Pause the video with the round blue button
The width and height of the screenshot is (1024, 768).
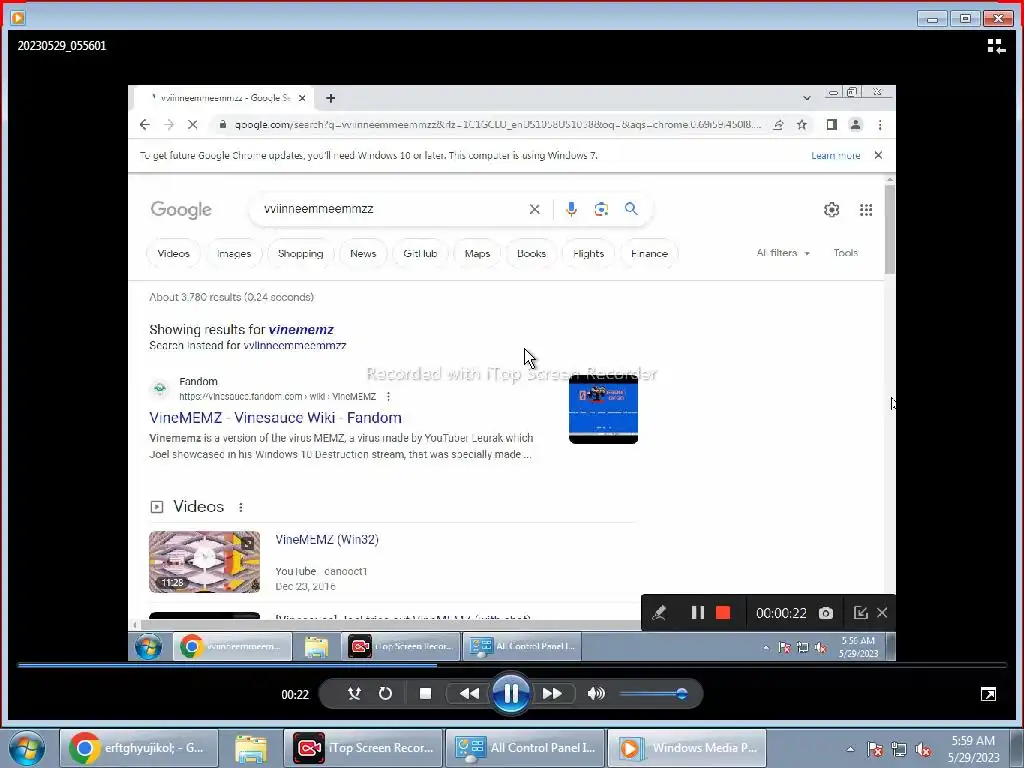click(x=511, y=694)
